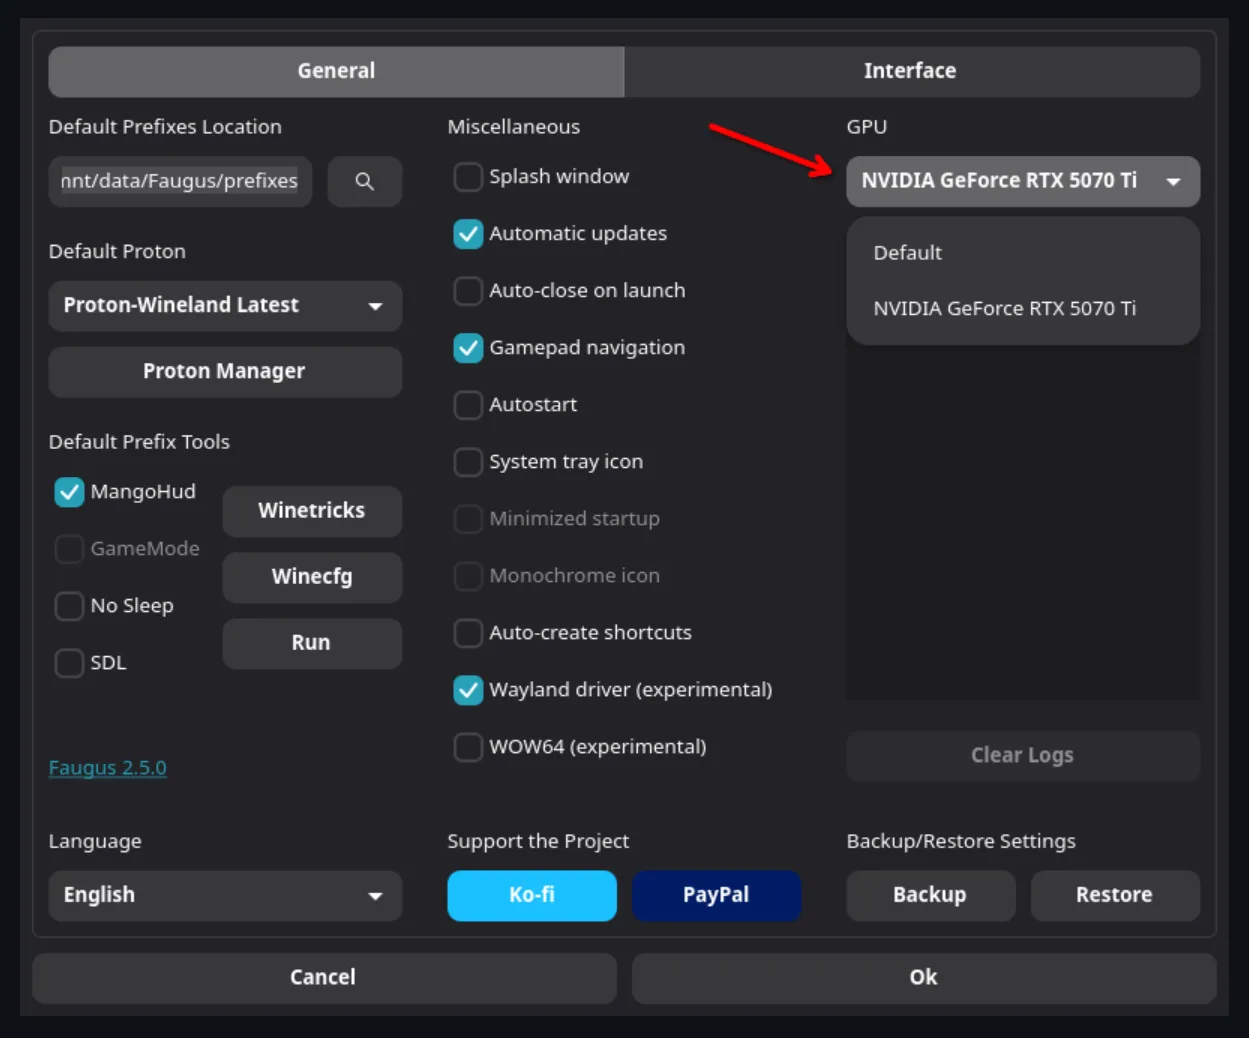Turn off Automatic updates
Screen dimensions: 1249x1038
pos(468,234)
